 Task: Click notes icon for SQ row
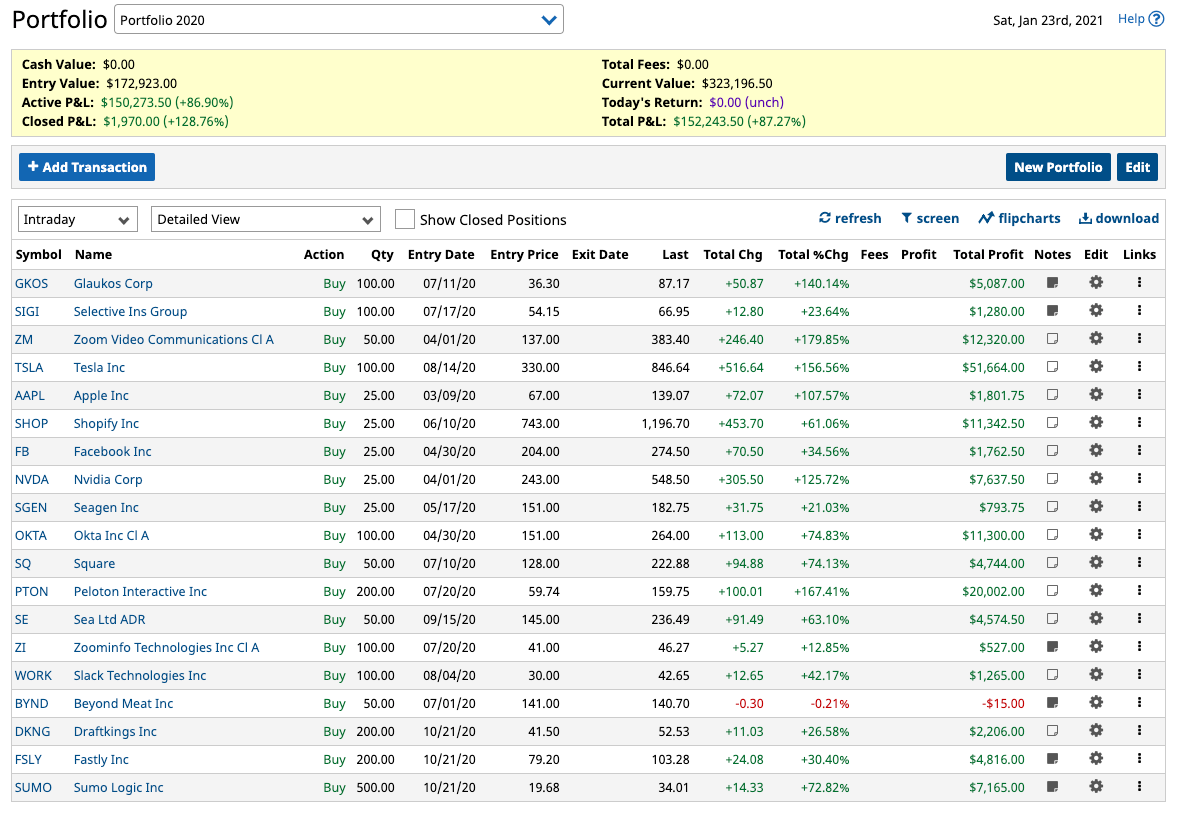1052,563
